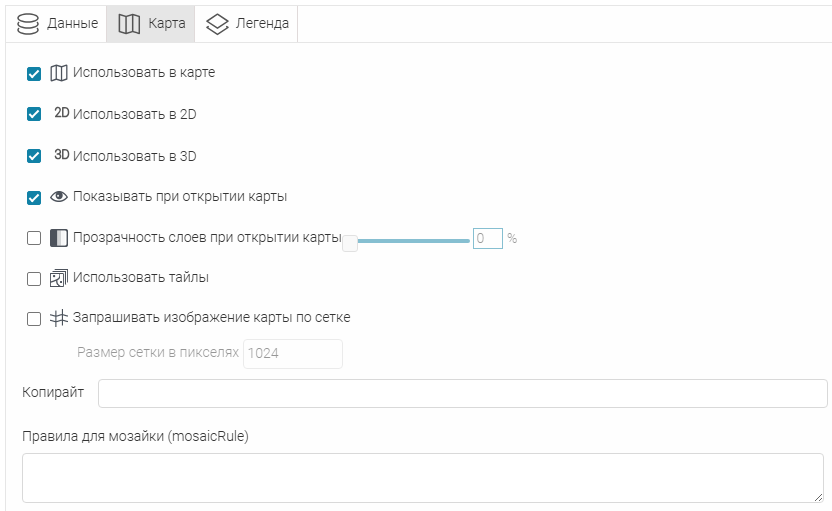
Task: Click the tiles icon beside Использовать тайлы
Action: pos(59,278)
